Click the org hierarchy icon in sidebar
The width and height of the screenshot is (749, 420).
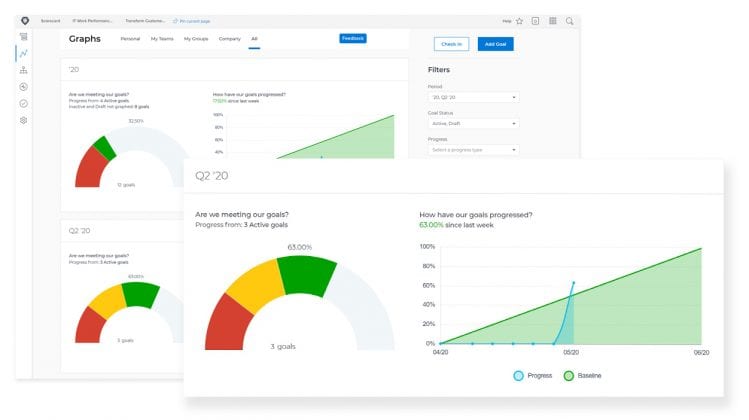coord(23,70)
